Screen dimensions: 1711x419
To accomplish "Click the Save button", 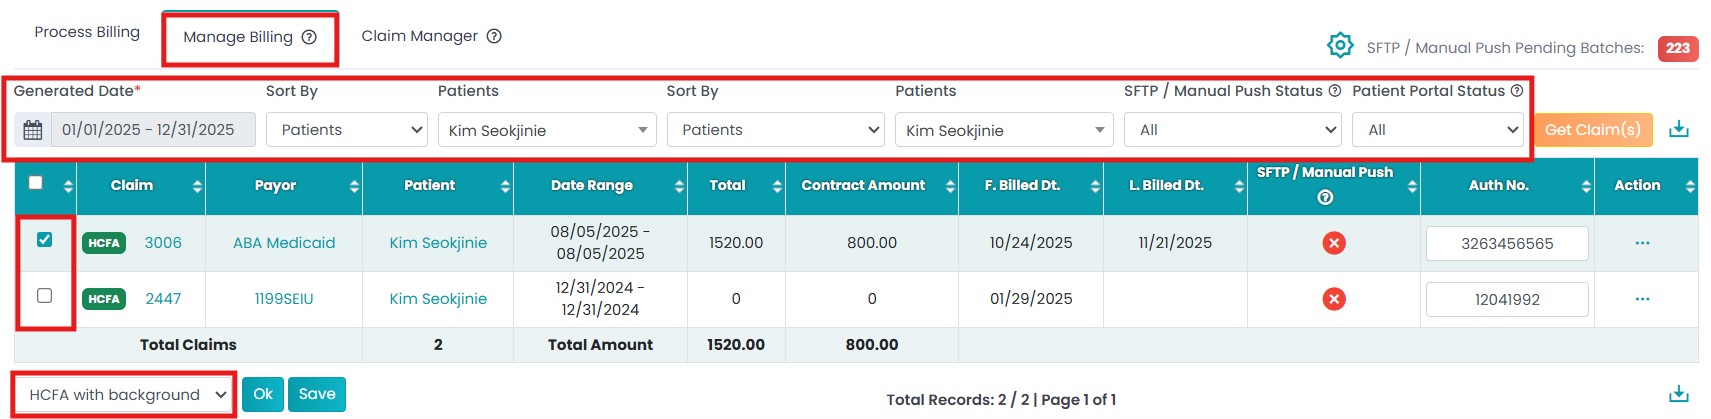I will [317, 394].
